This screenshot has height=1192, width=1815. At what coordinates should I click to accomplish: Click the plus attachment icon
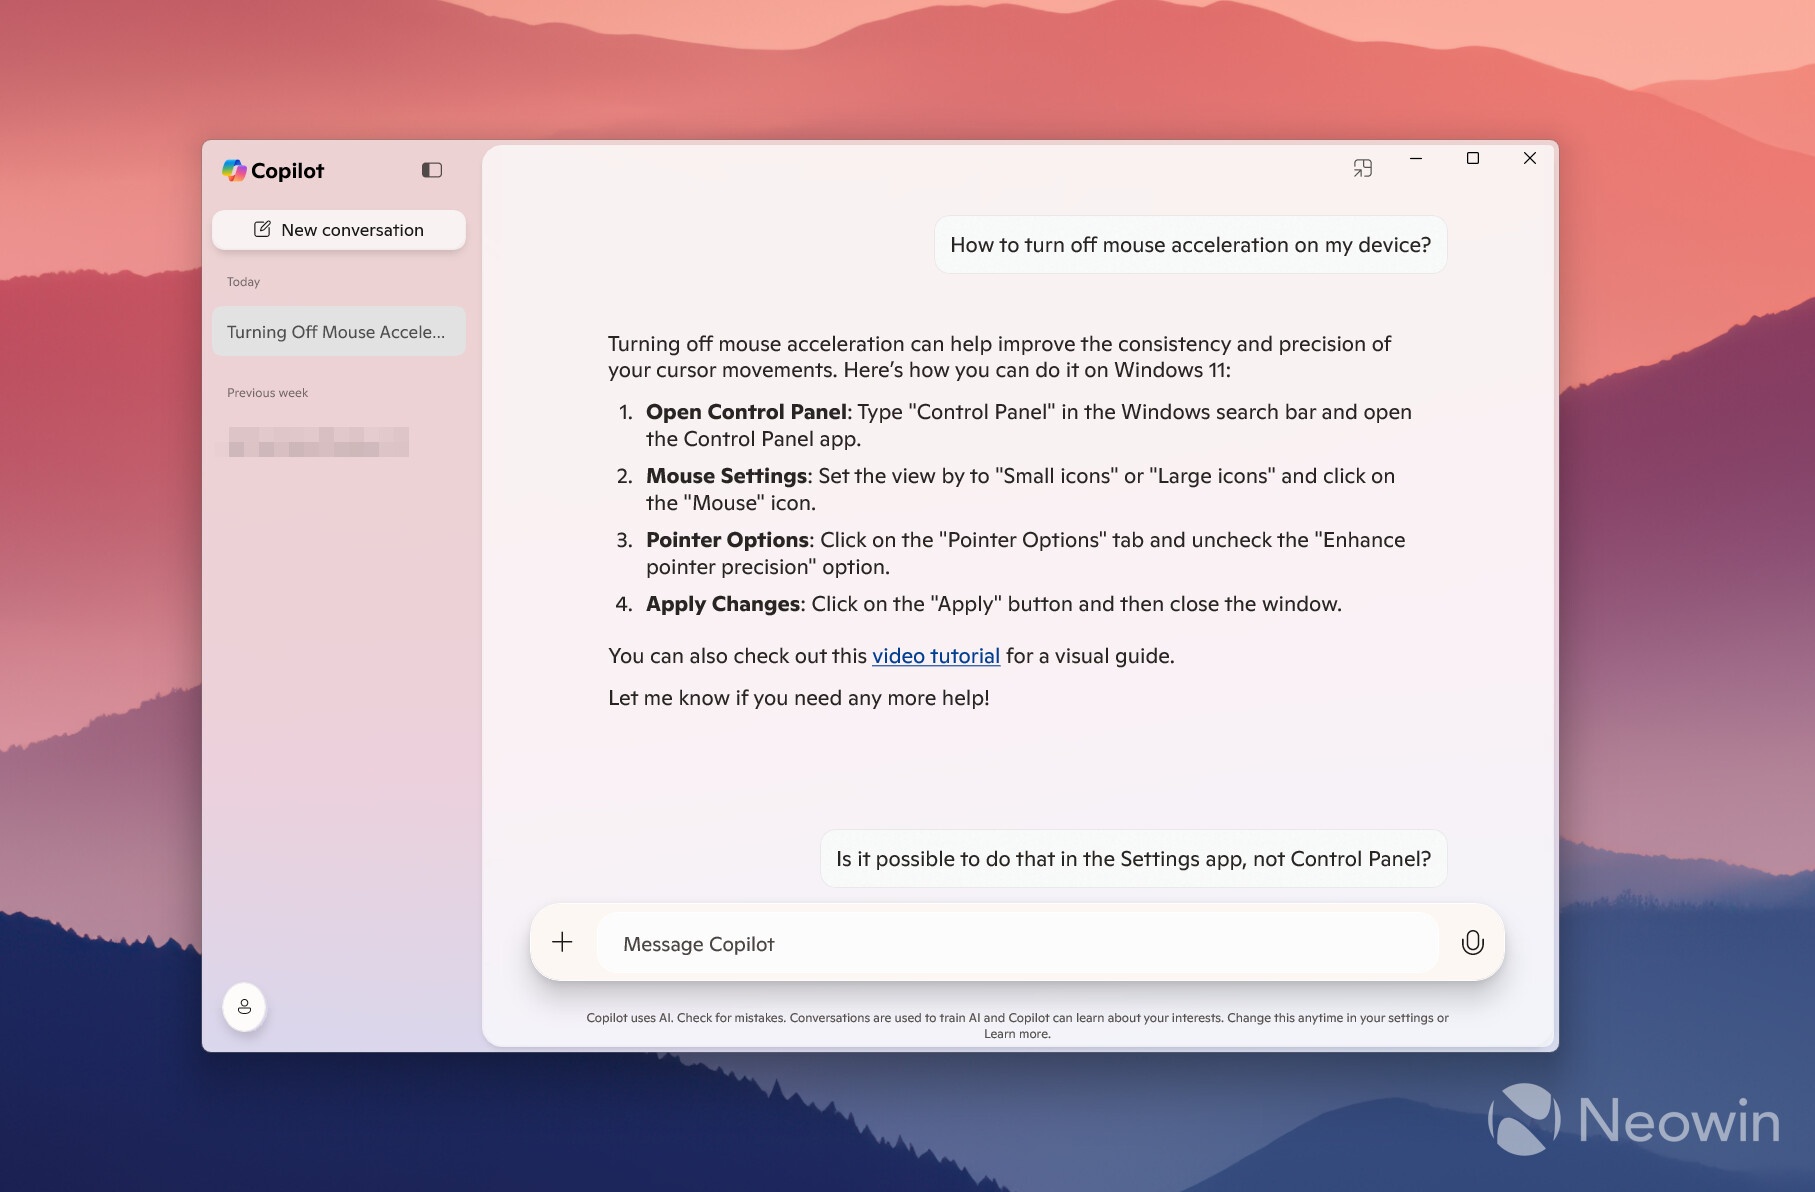(x=563, y=942)
